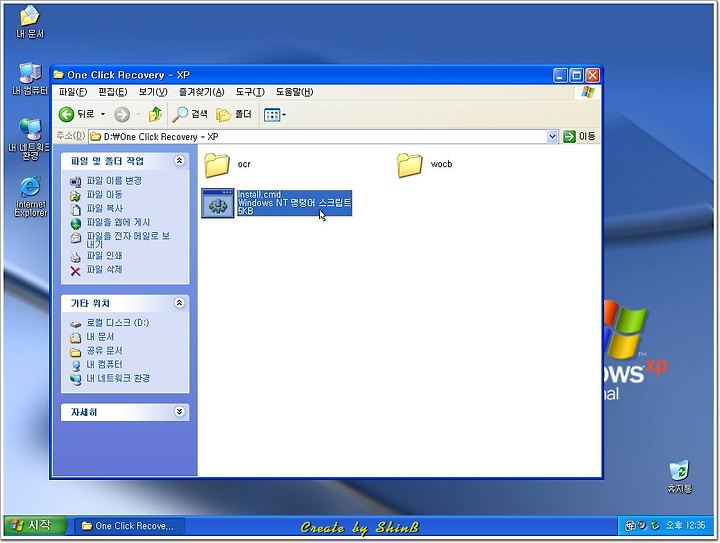Click the 파일 복사 copy file link
The width and height of the screenshot is (720, 543).
(x=105, y=208)
